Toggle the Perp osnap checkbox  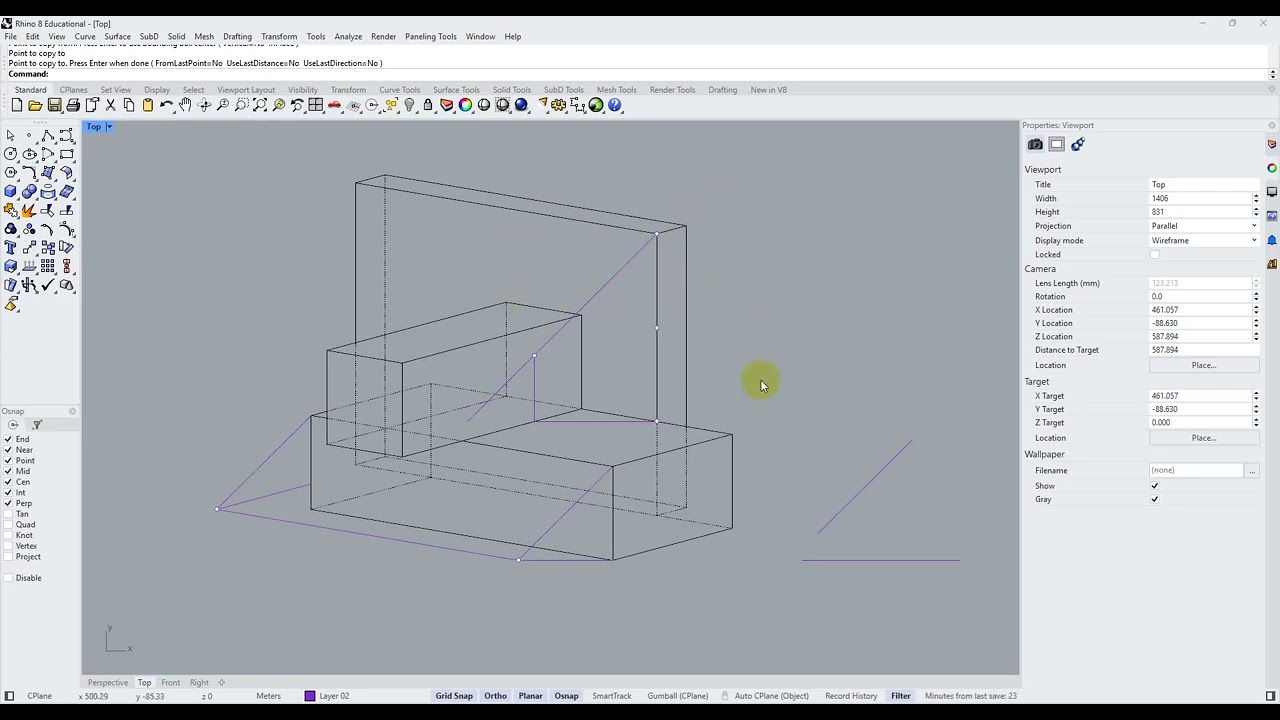click(9, 503)
